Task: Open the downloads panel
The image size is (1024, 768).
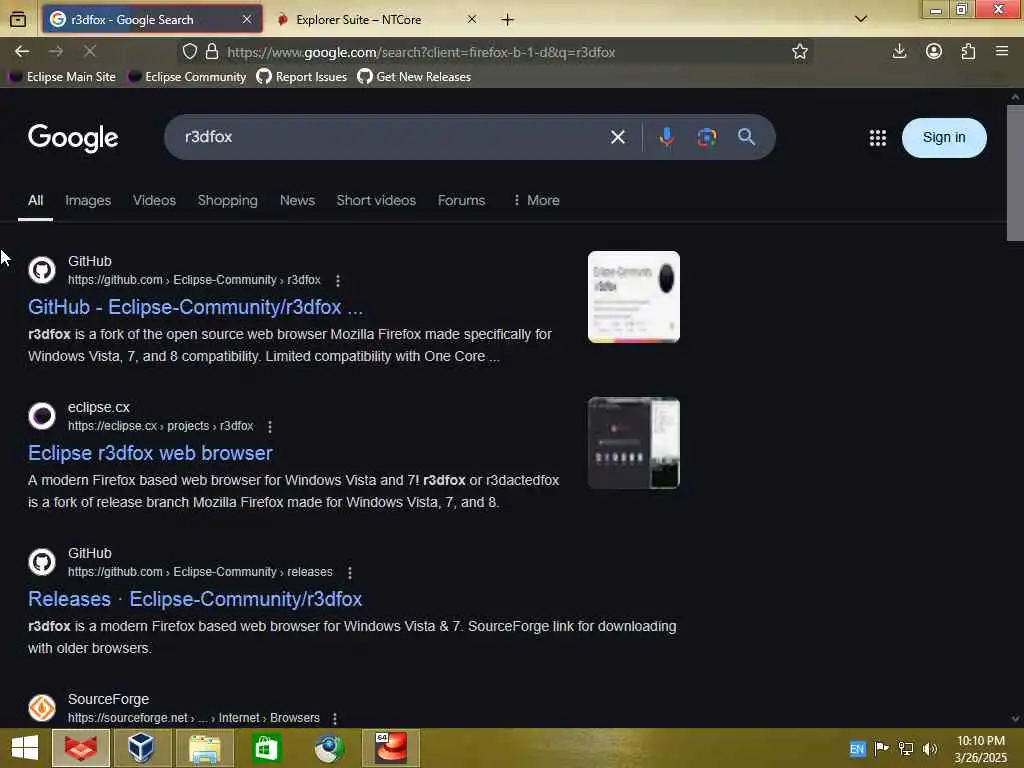Action: [899, 51]
